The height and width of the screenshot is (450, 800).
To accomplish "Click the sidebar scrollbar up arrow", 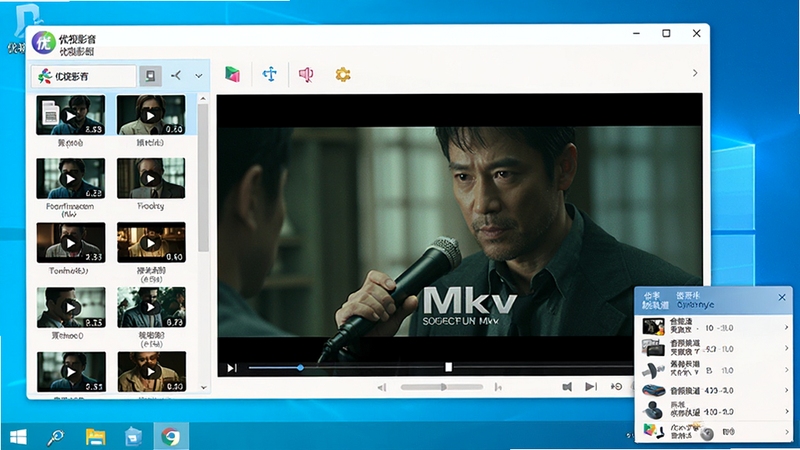I will [x=203, y=98].
